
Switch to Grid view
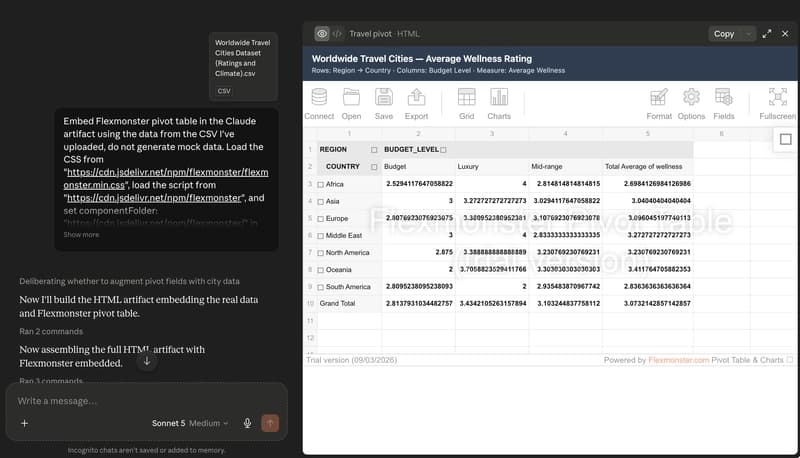point(466,104)
